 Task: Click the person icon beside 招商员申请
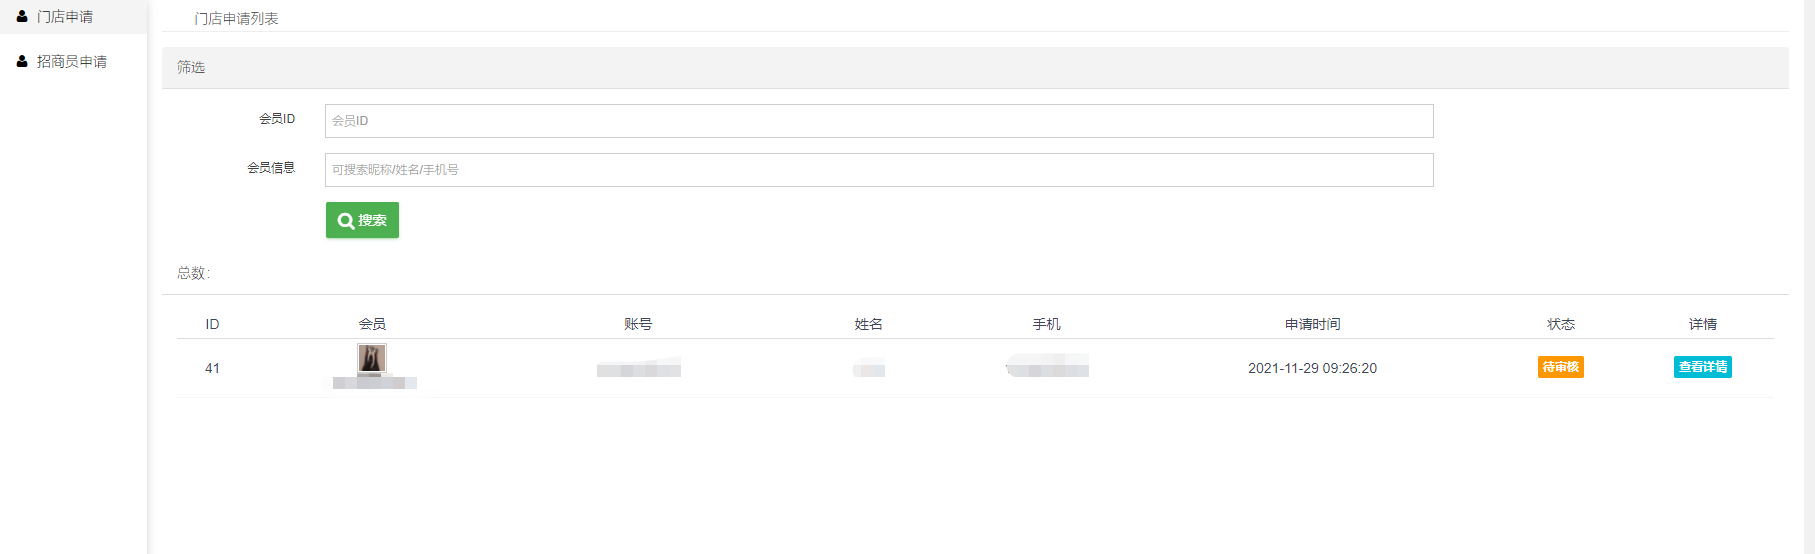tap(22, 61)
